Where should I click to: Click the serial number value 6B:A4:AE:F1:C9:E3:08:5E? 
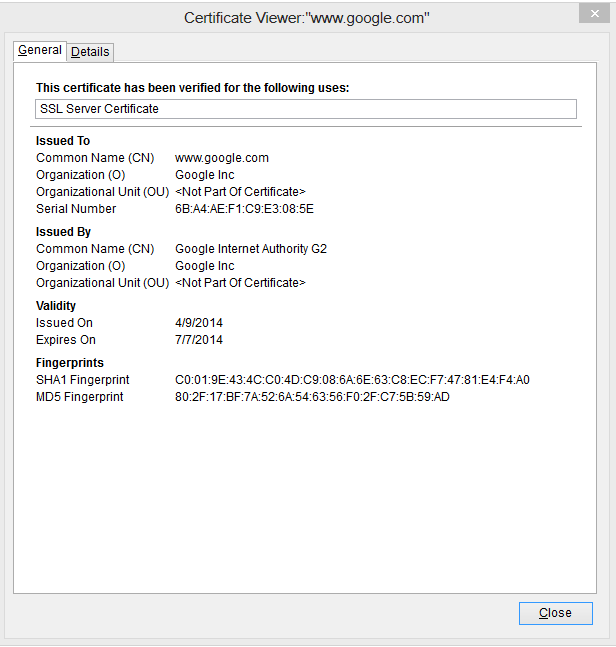click(x=244, y=209)
